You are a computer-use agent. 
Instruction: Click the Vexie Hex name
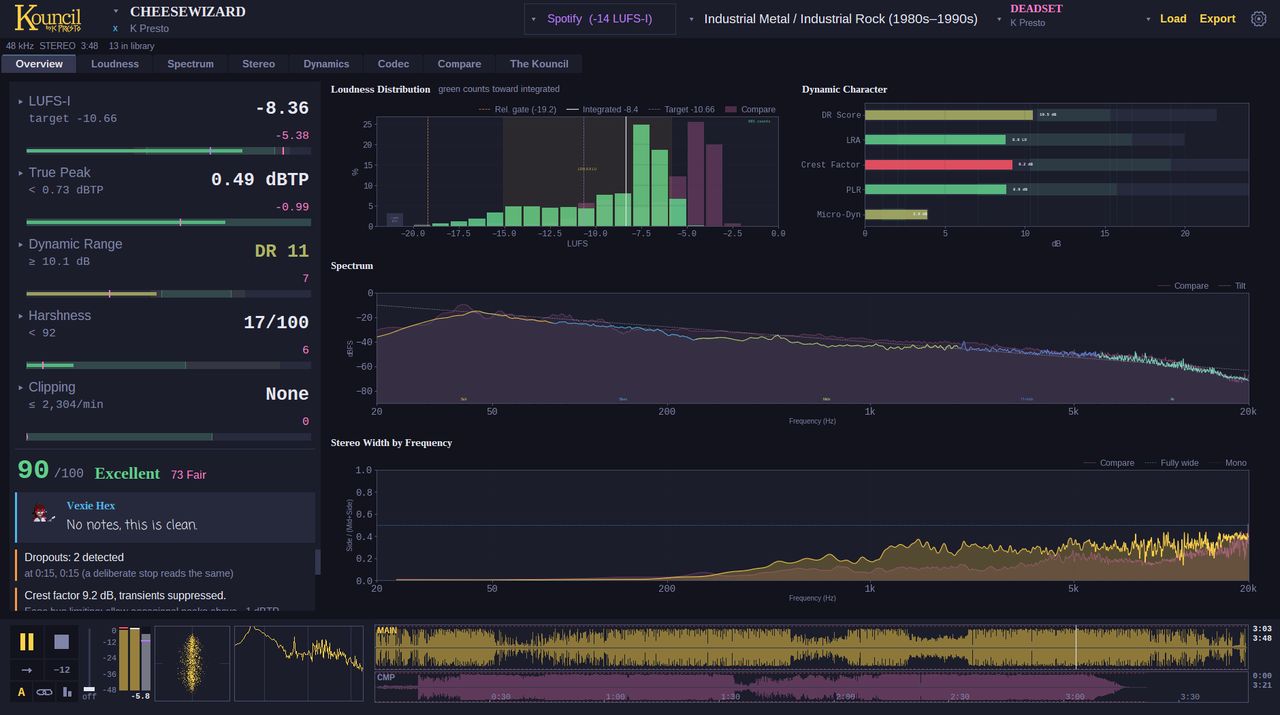click(91, 506)
